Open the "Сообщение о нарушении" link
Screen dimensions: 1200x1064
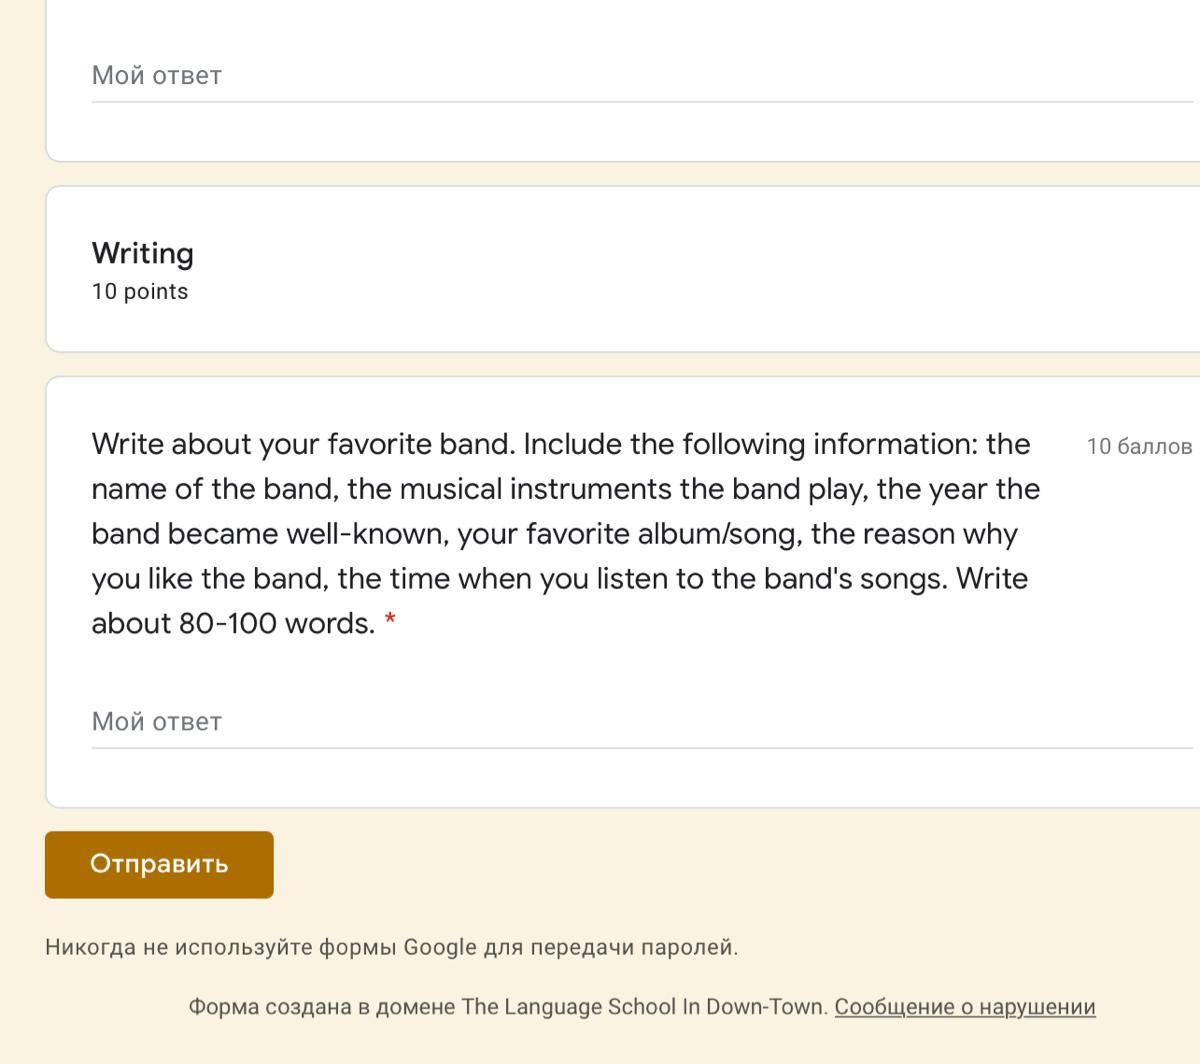pyautogui.click(x=965, y=1007)
